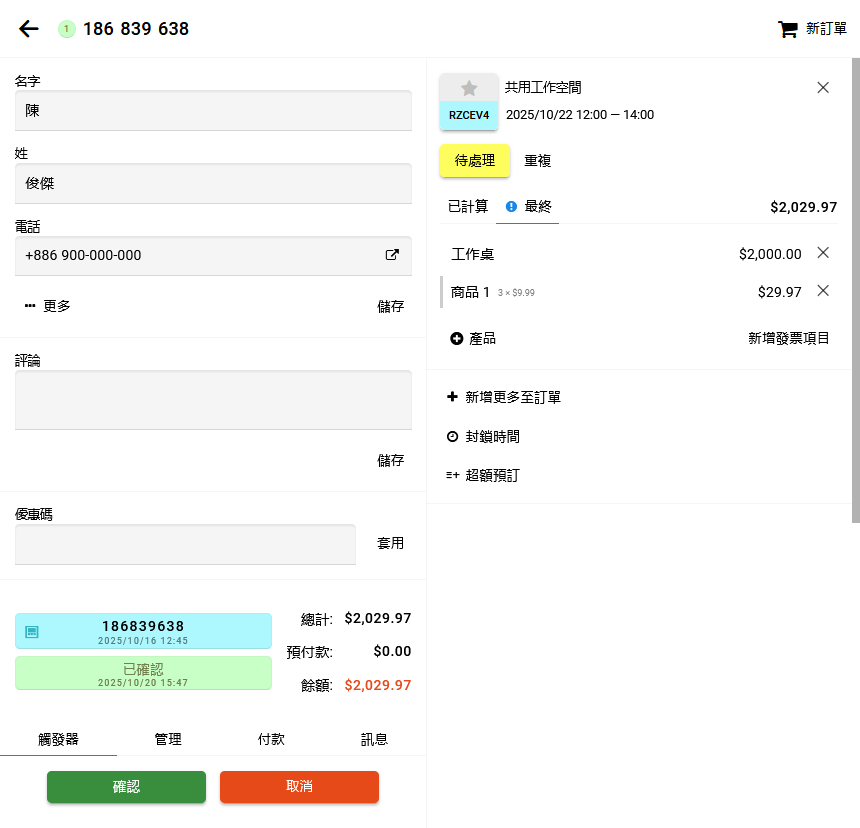Open the 付款 tab
Screen dimensions: 860x828
point(271,739)
